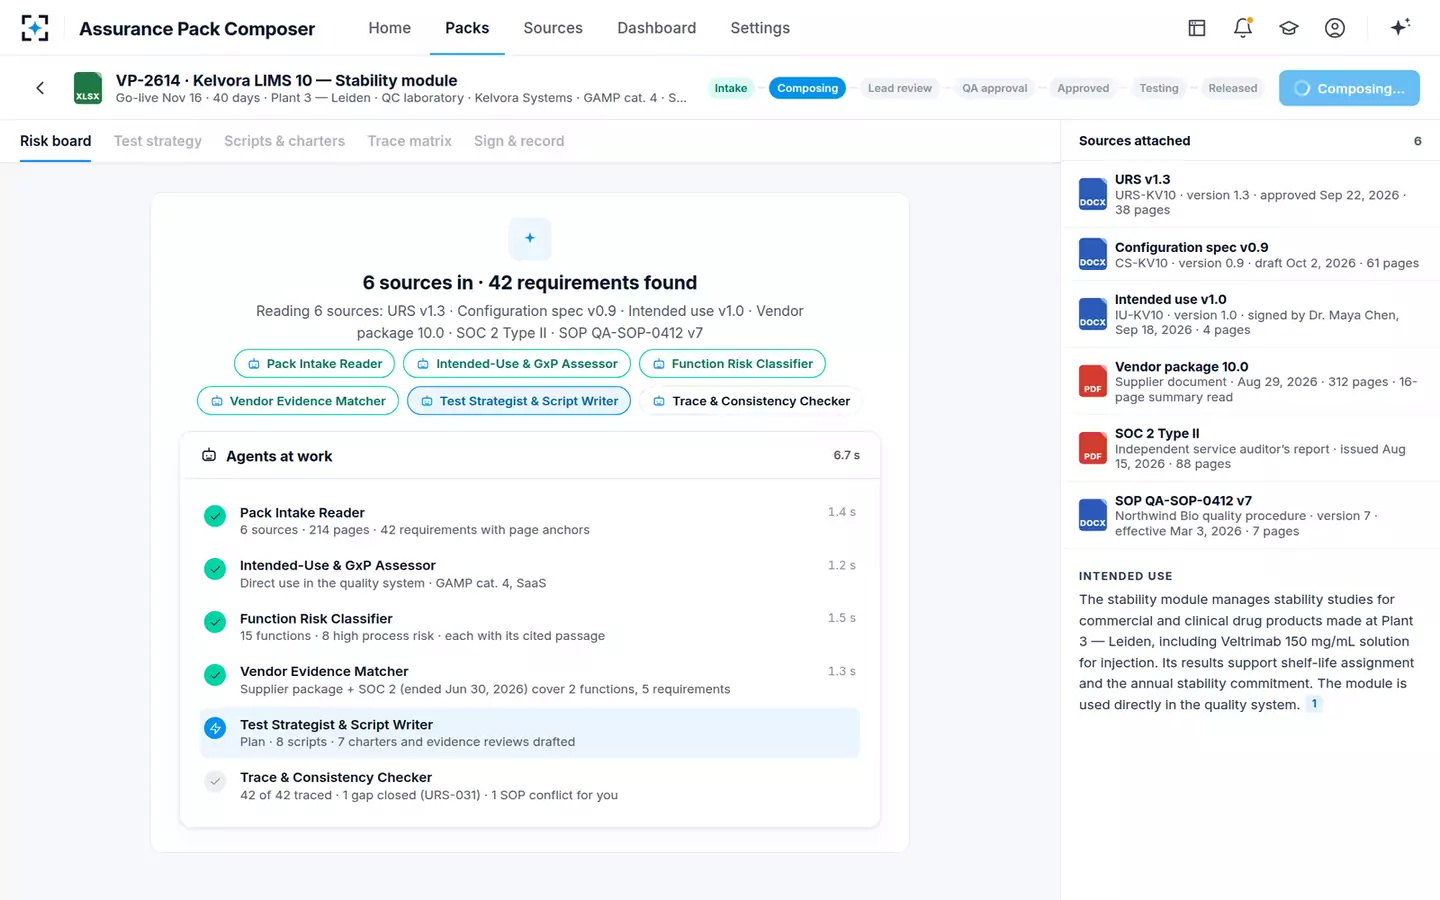The height and width of the screenshot is (900, 1440).
Task: Open the SOC 2 Type II source entry
Action: click(1250, 448)
